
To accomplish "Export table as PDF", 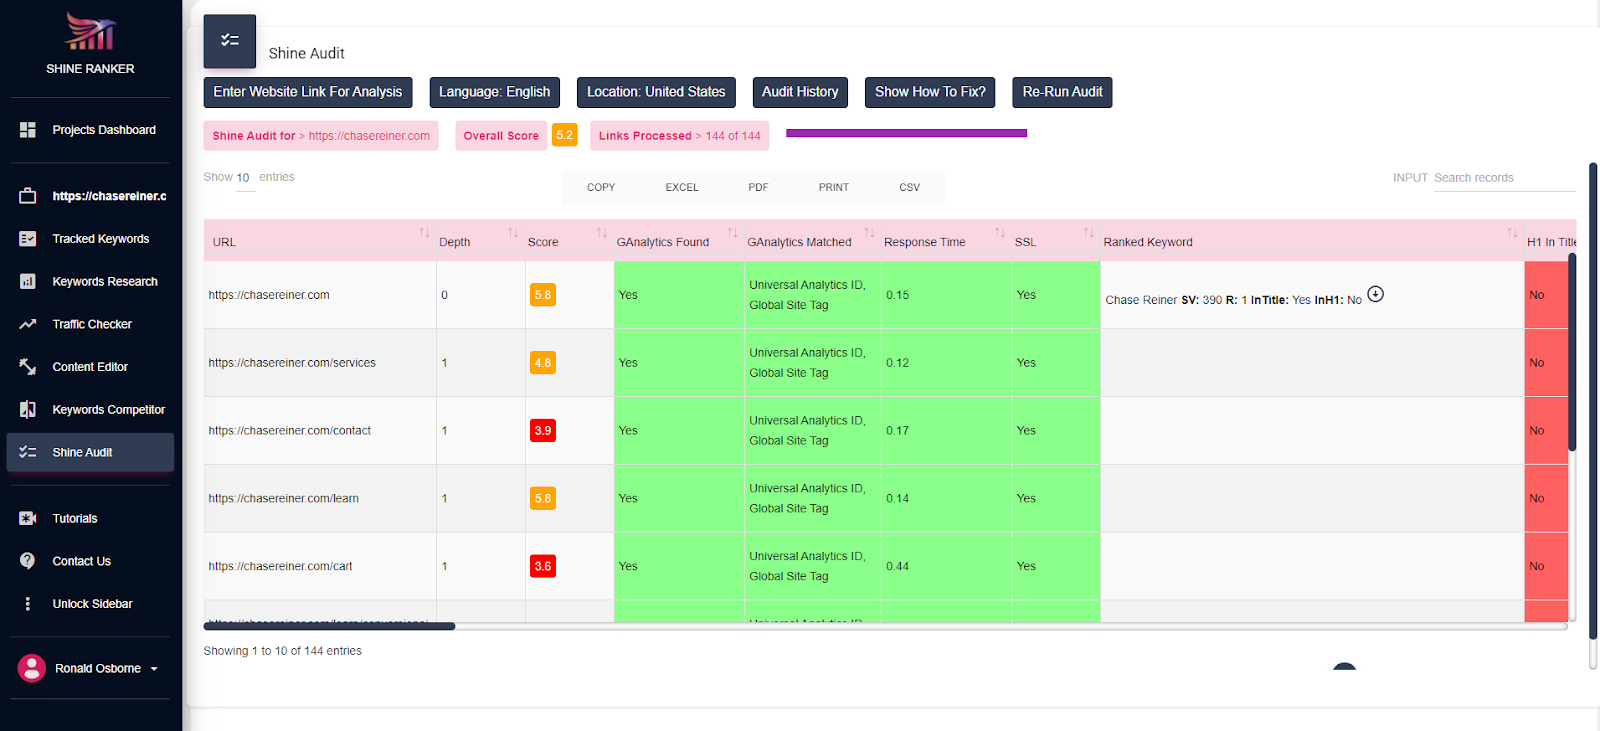I will pyautogui.click(x=758, y=187).
